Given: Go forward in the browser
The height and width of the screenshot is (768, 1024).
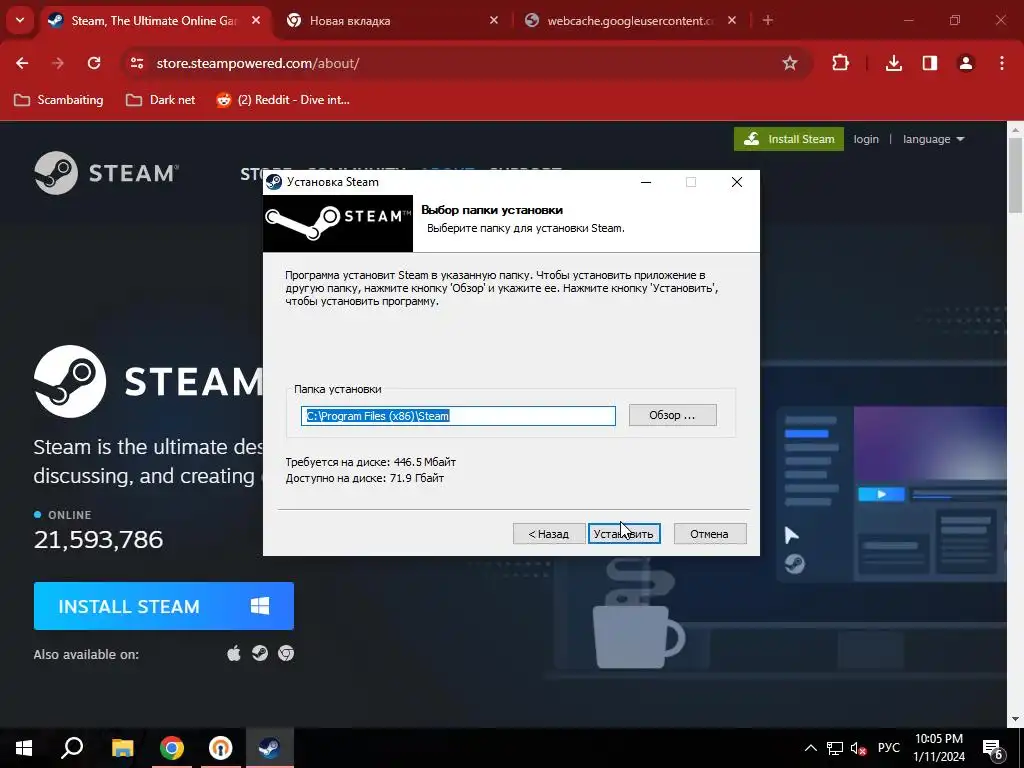Looking at the screenshot, I should click(58, 63).
